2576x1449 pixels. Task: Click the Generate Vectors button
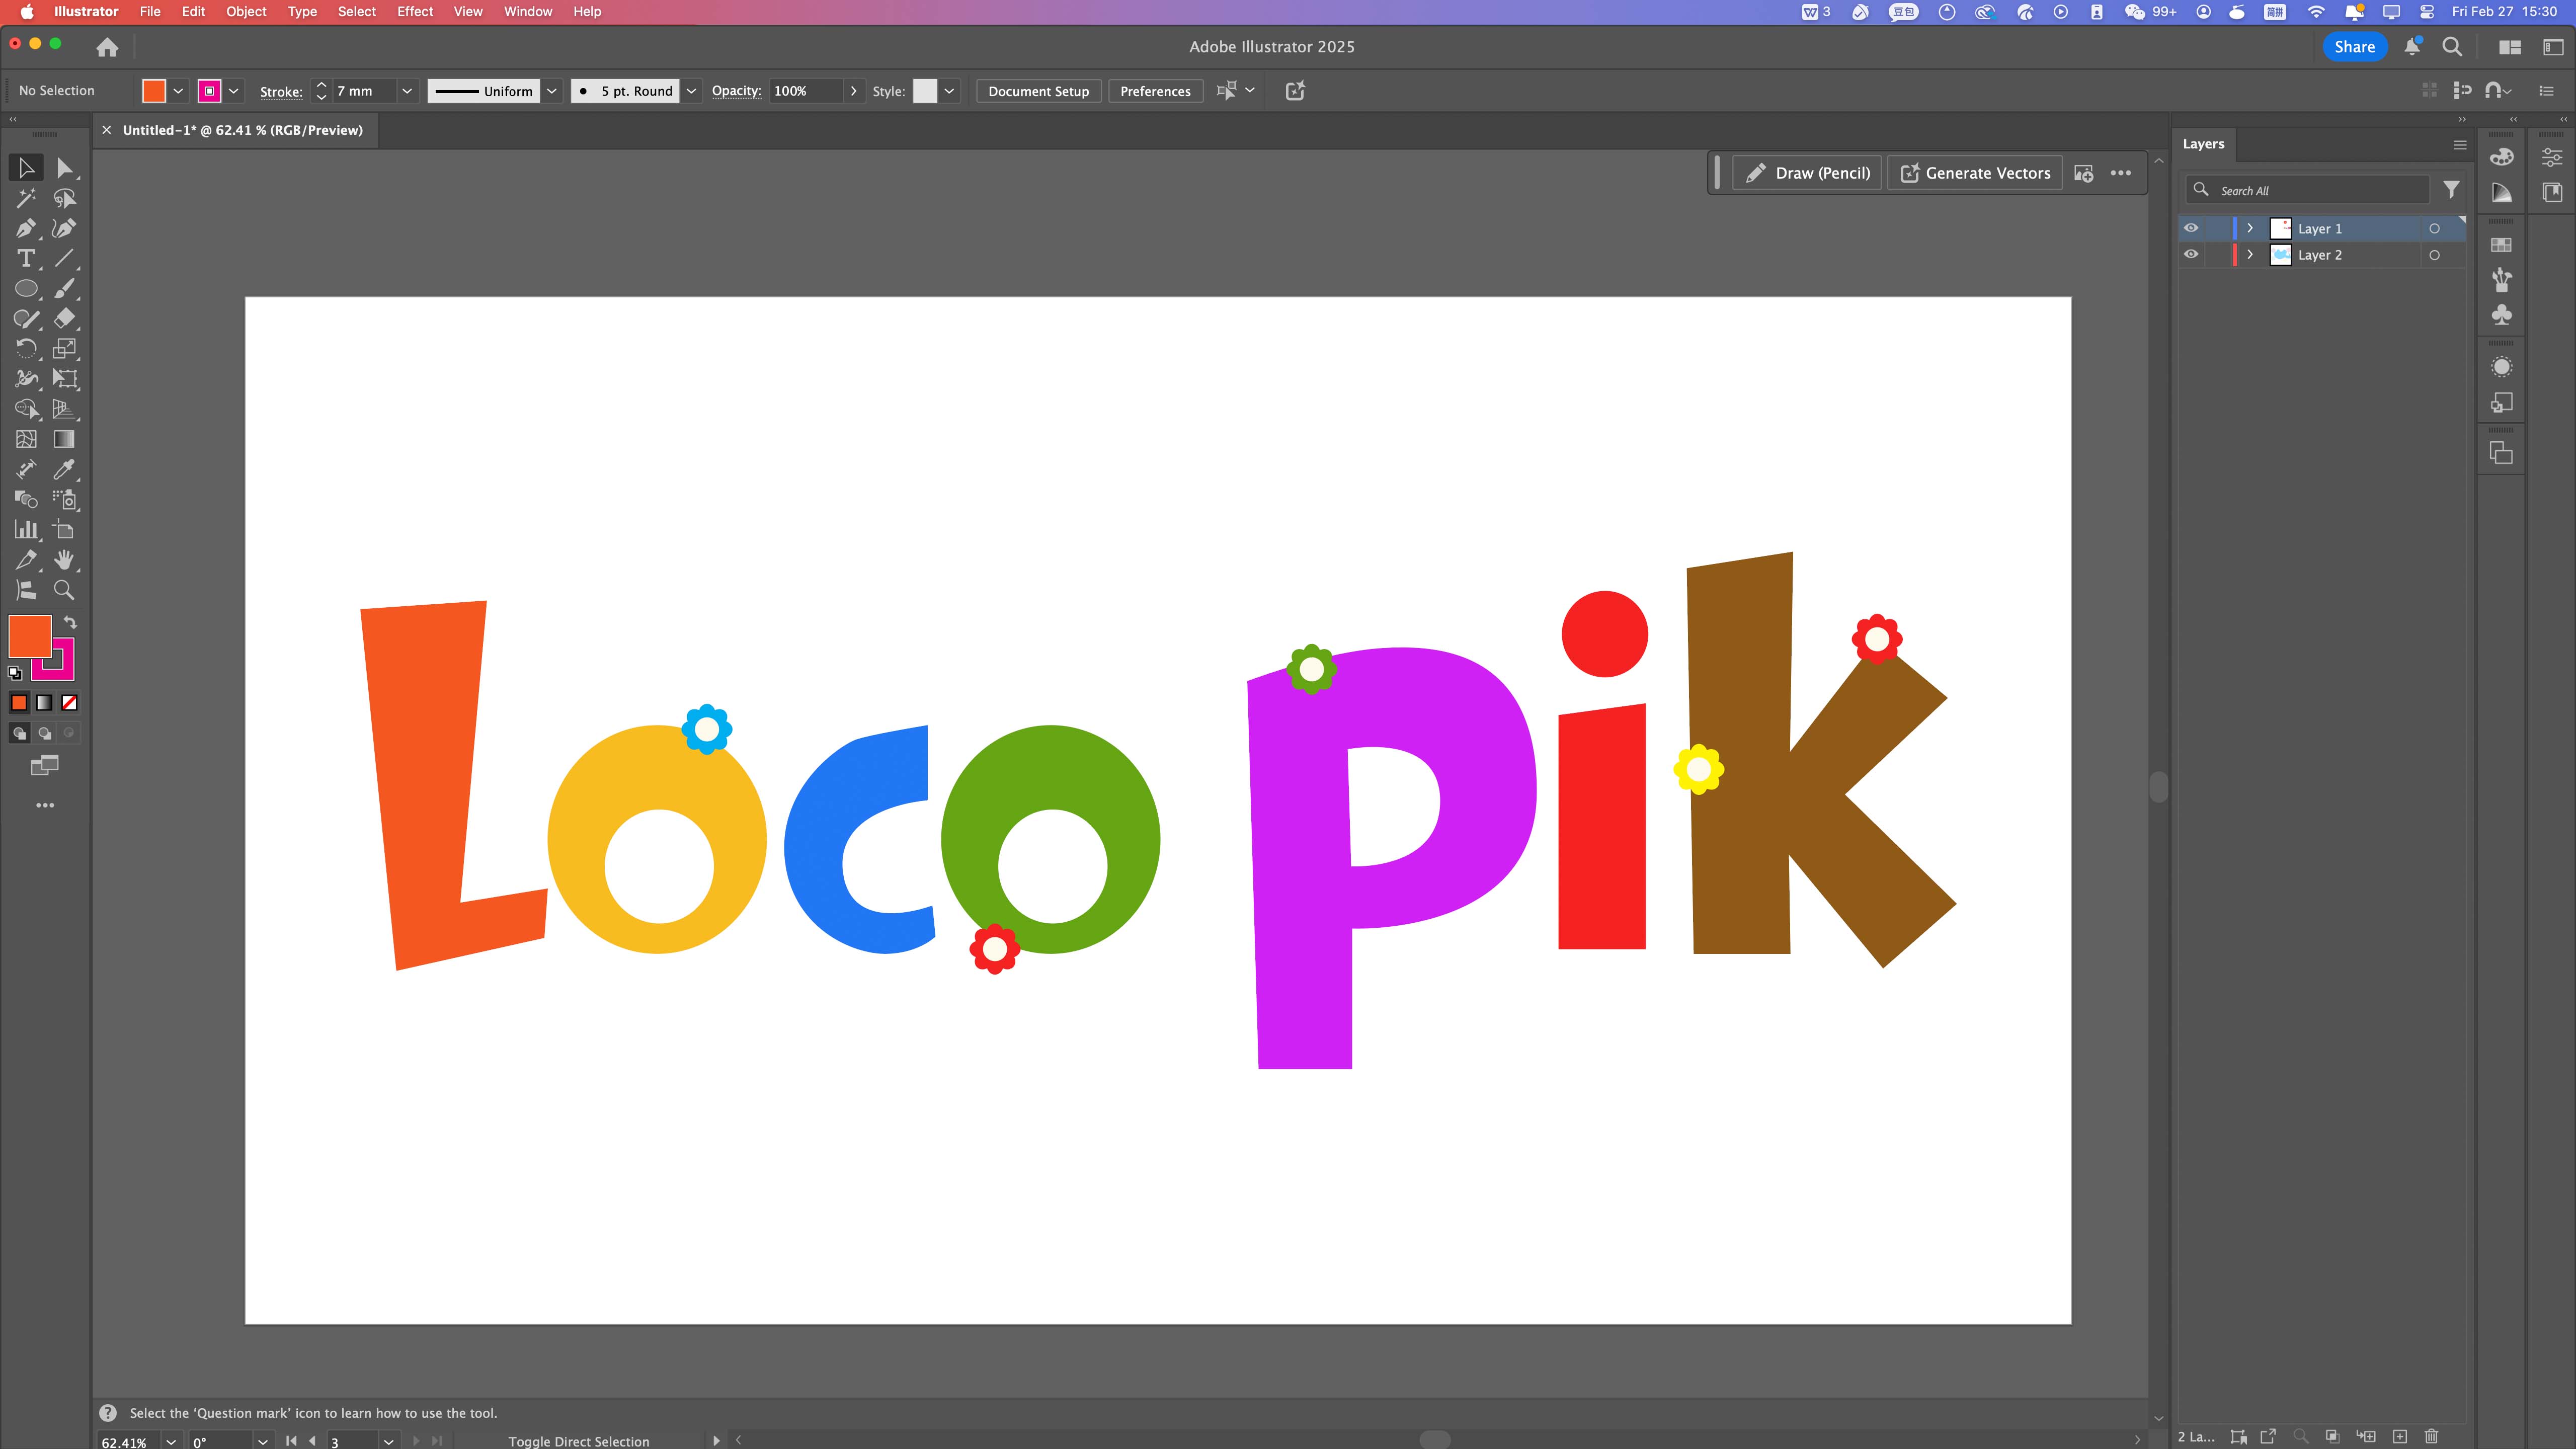tap(1974, 172)
